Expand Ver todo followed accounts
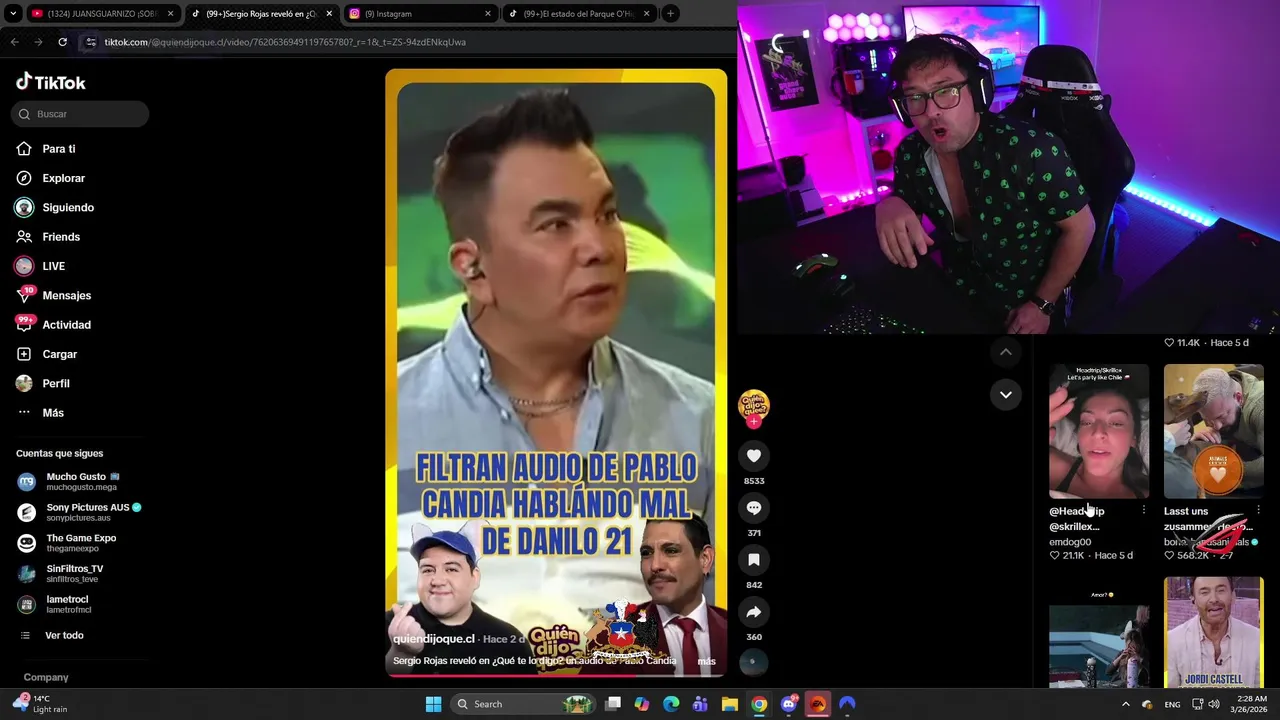The image size is (1280, 720). click(x=64, y=635)
